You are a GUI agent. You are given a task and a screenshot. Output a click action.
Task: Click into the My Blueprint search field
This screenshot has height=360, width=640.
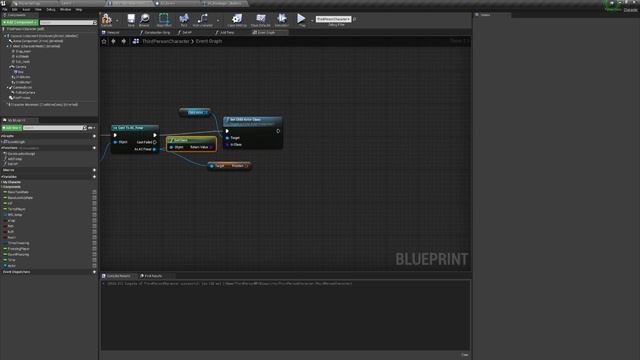point(54,128)
